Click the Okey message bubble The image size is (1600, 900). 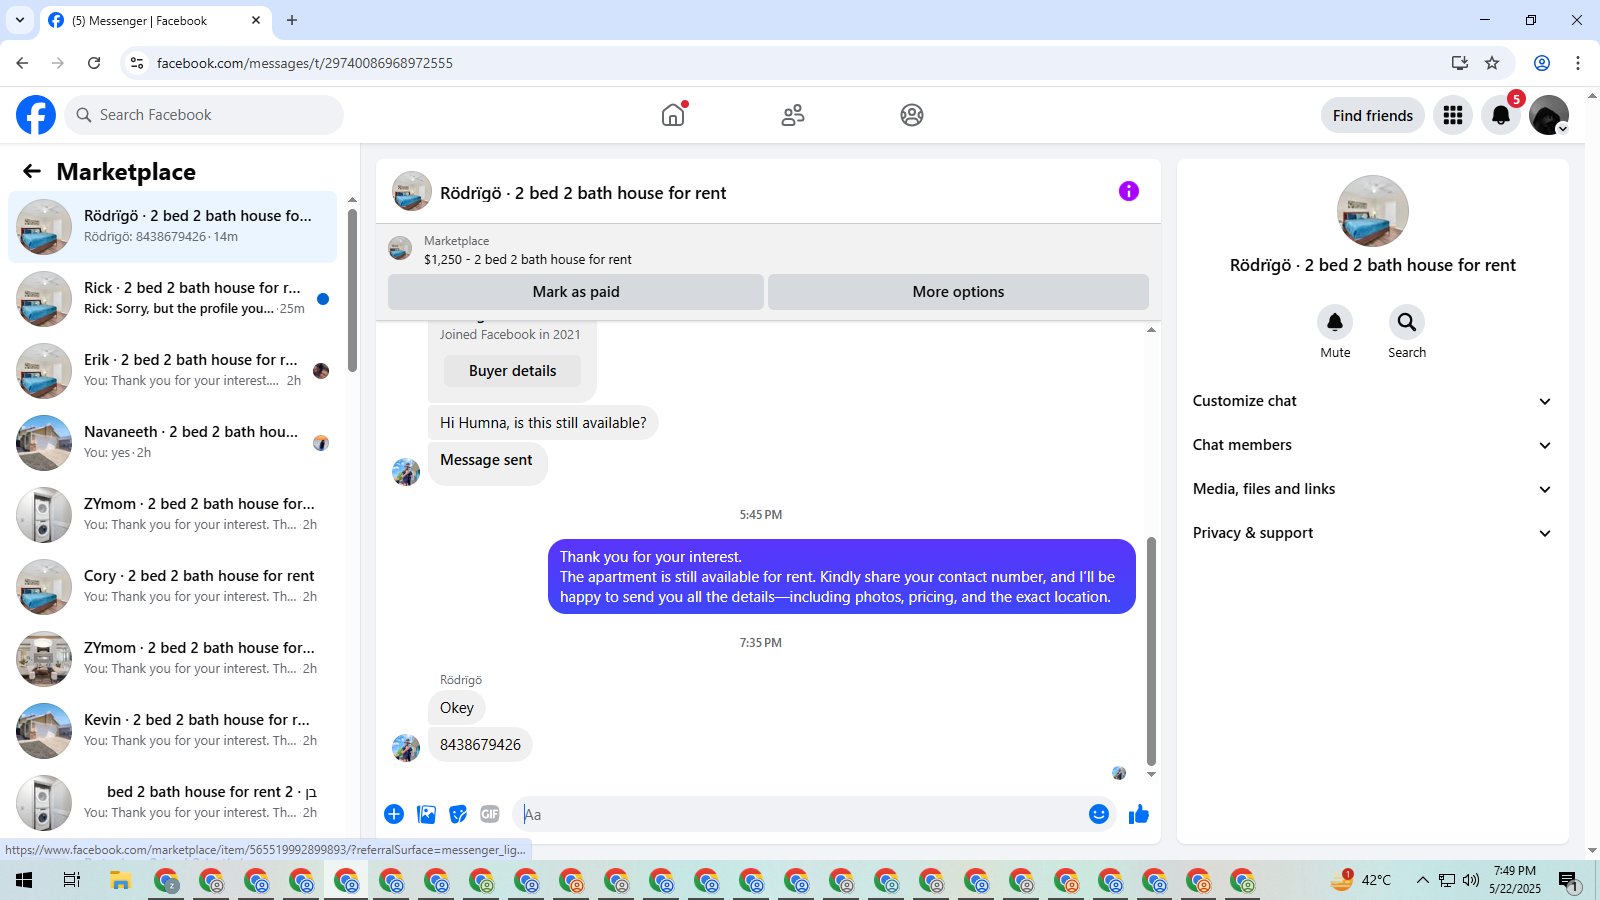tap(457, 708)
